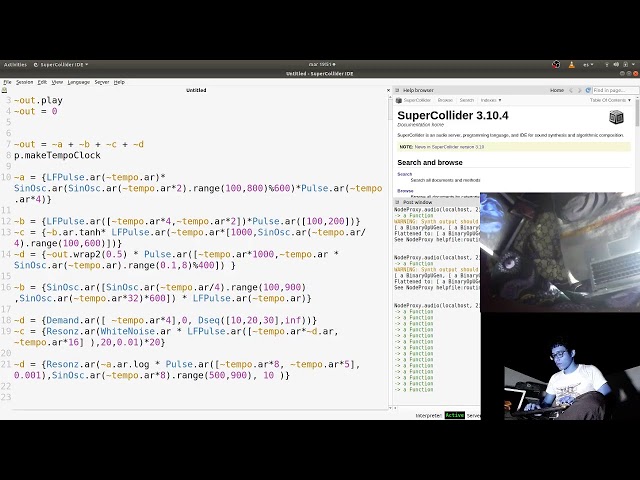This screenshot has height=480, width=640.
Task: Open the View menu
Action: point(57,82)
